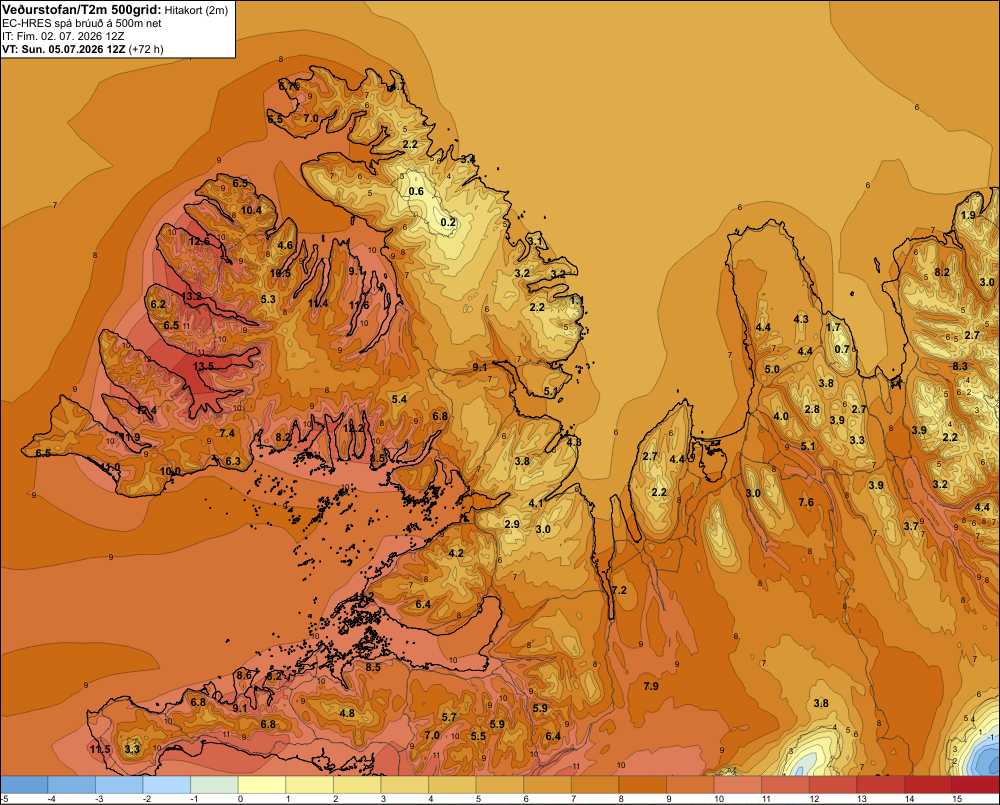
Task: Select the 11.5 reading at the southwest coast
Action: pos(100,749)
